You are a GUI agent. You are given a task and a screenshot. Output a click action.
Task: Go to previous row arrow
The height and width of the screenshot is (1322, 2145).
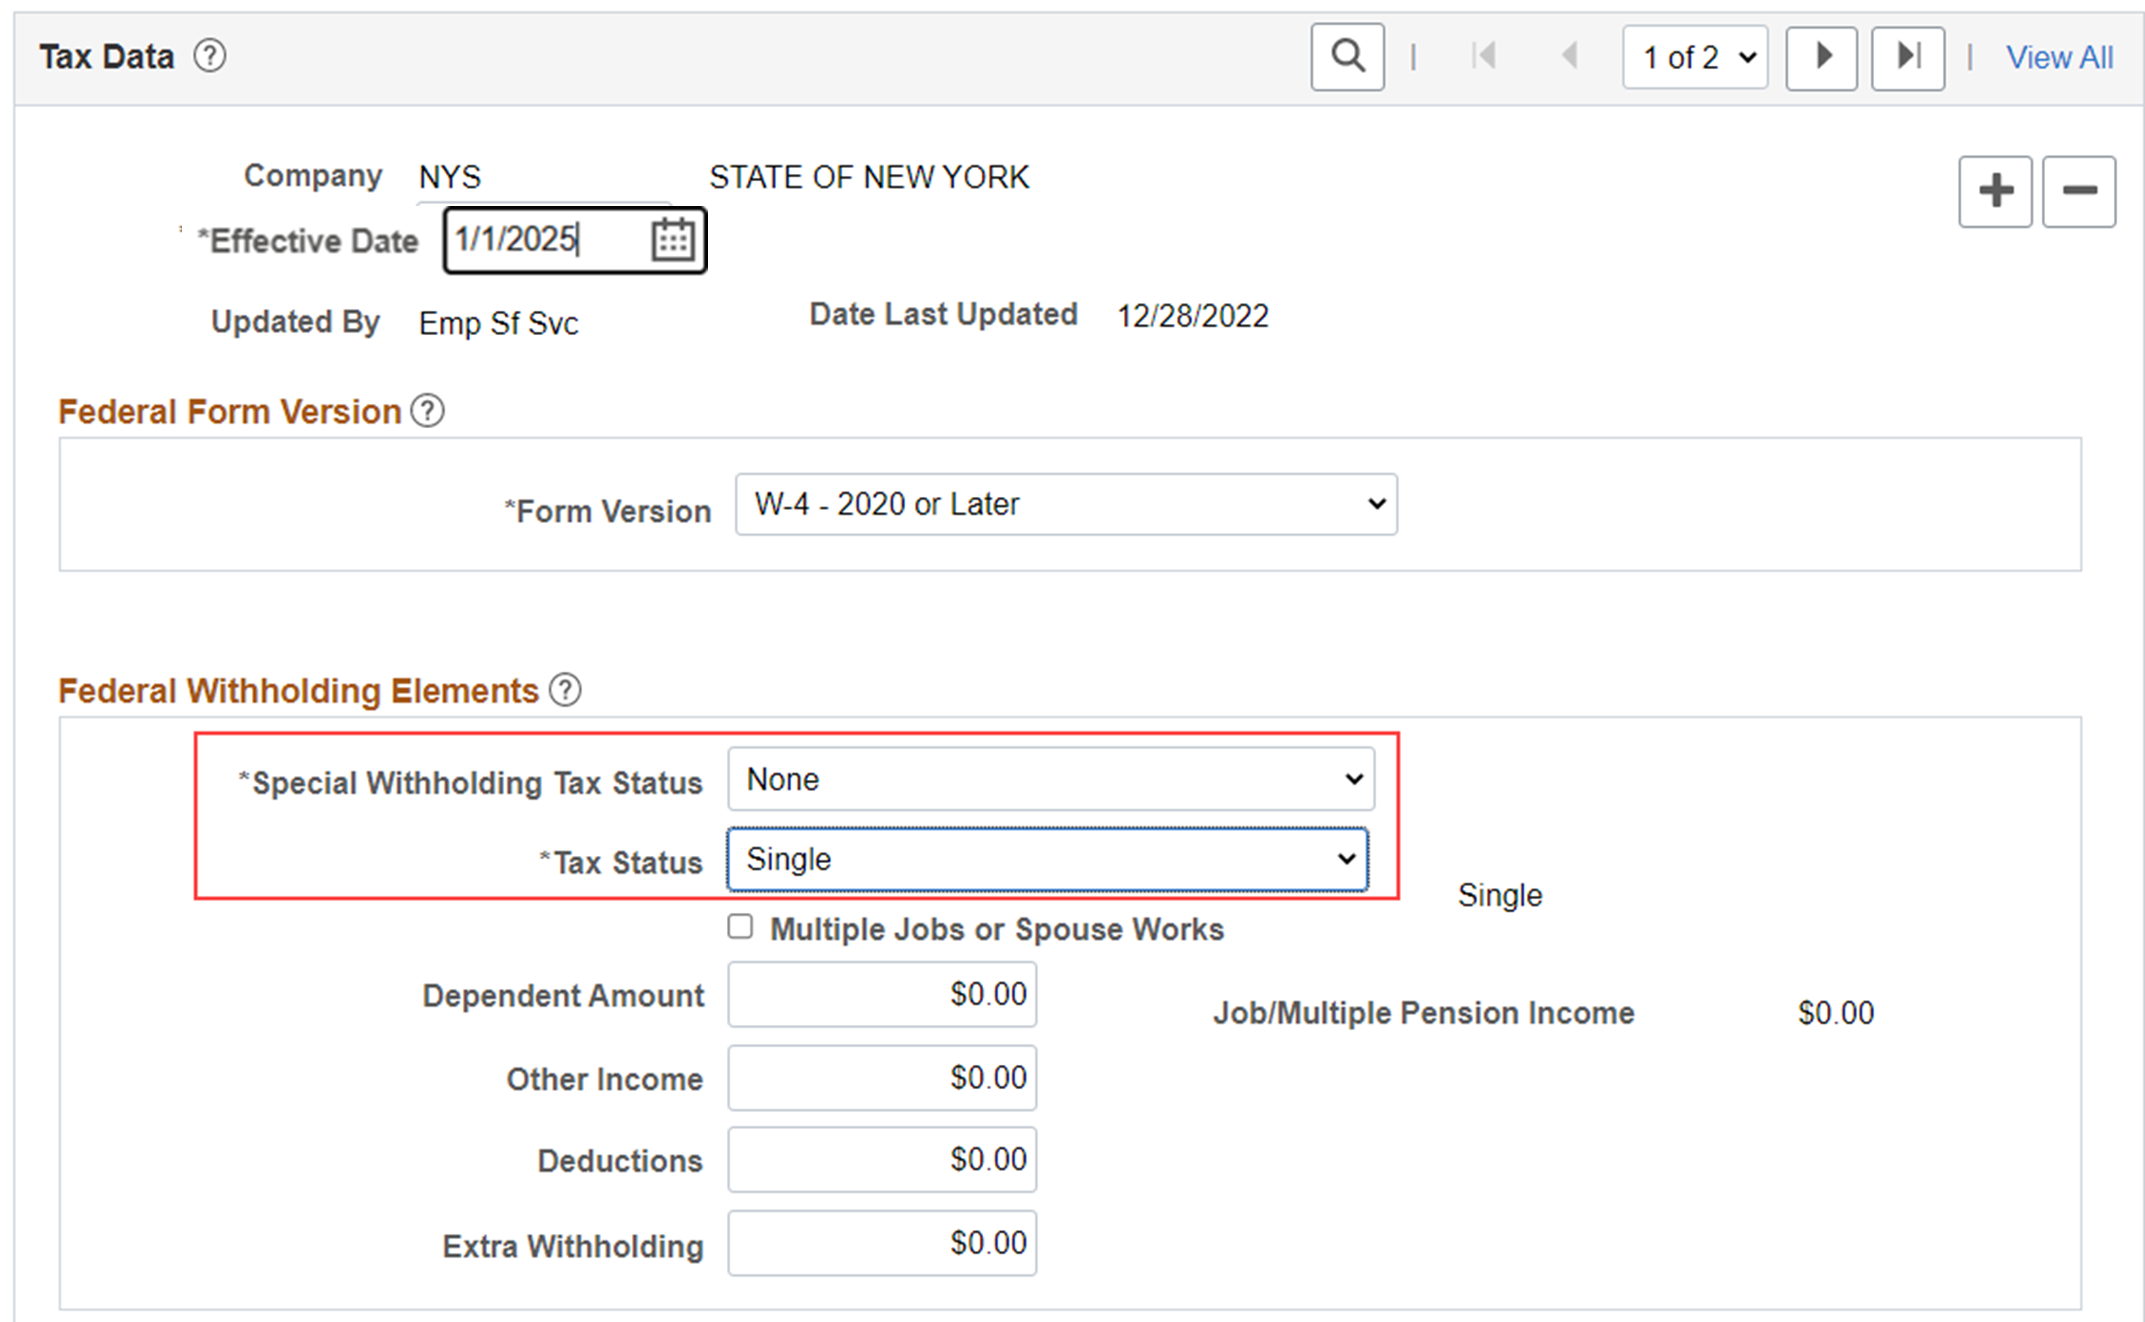[1570, 56]
